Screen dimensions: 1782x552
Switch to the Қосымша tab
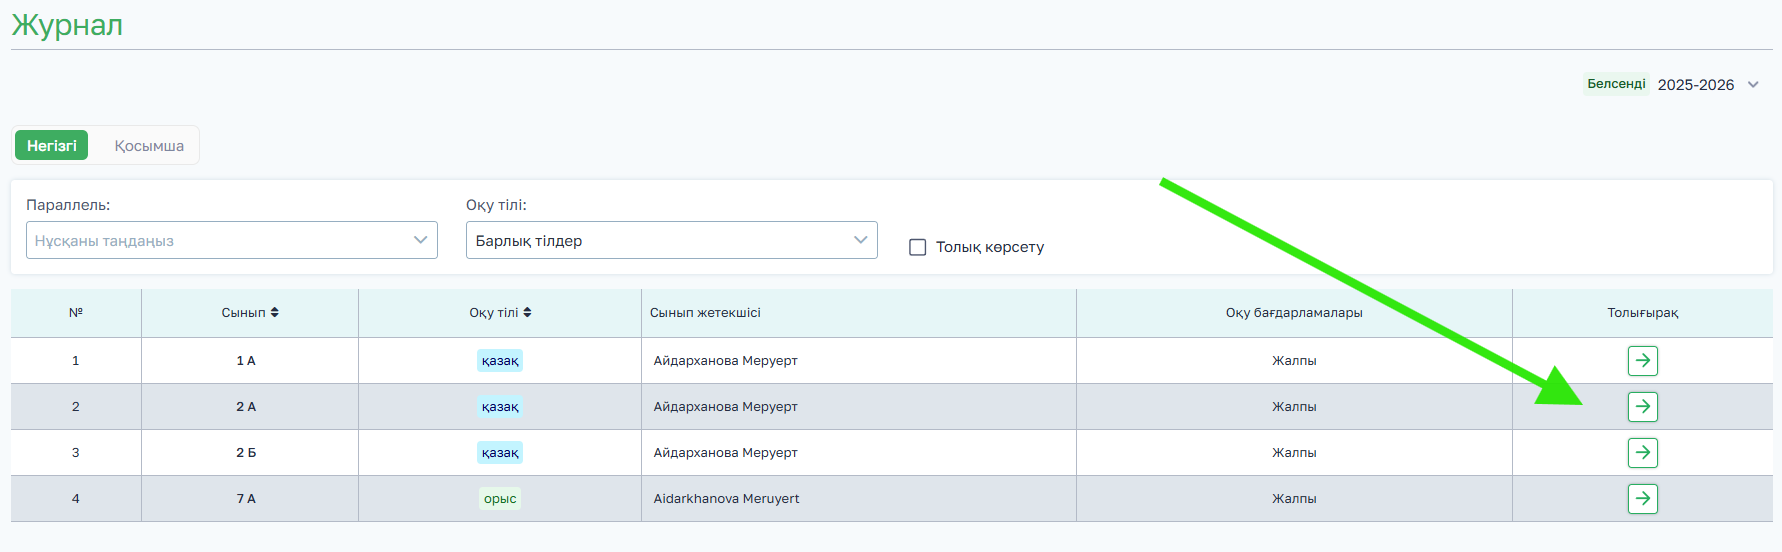click(149, 146)
